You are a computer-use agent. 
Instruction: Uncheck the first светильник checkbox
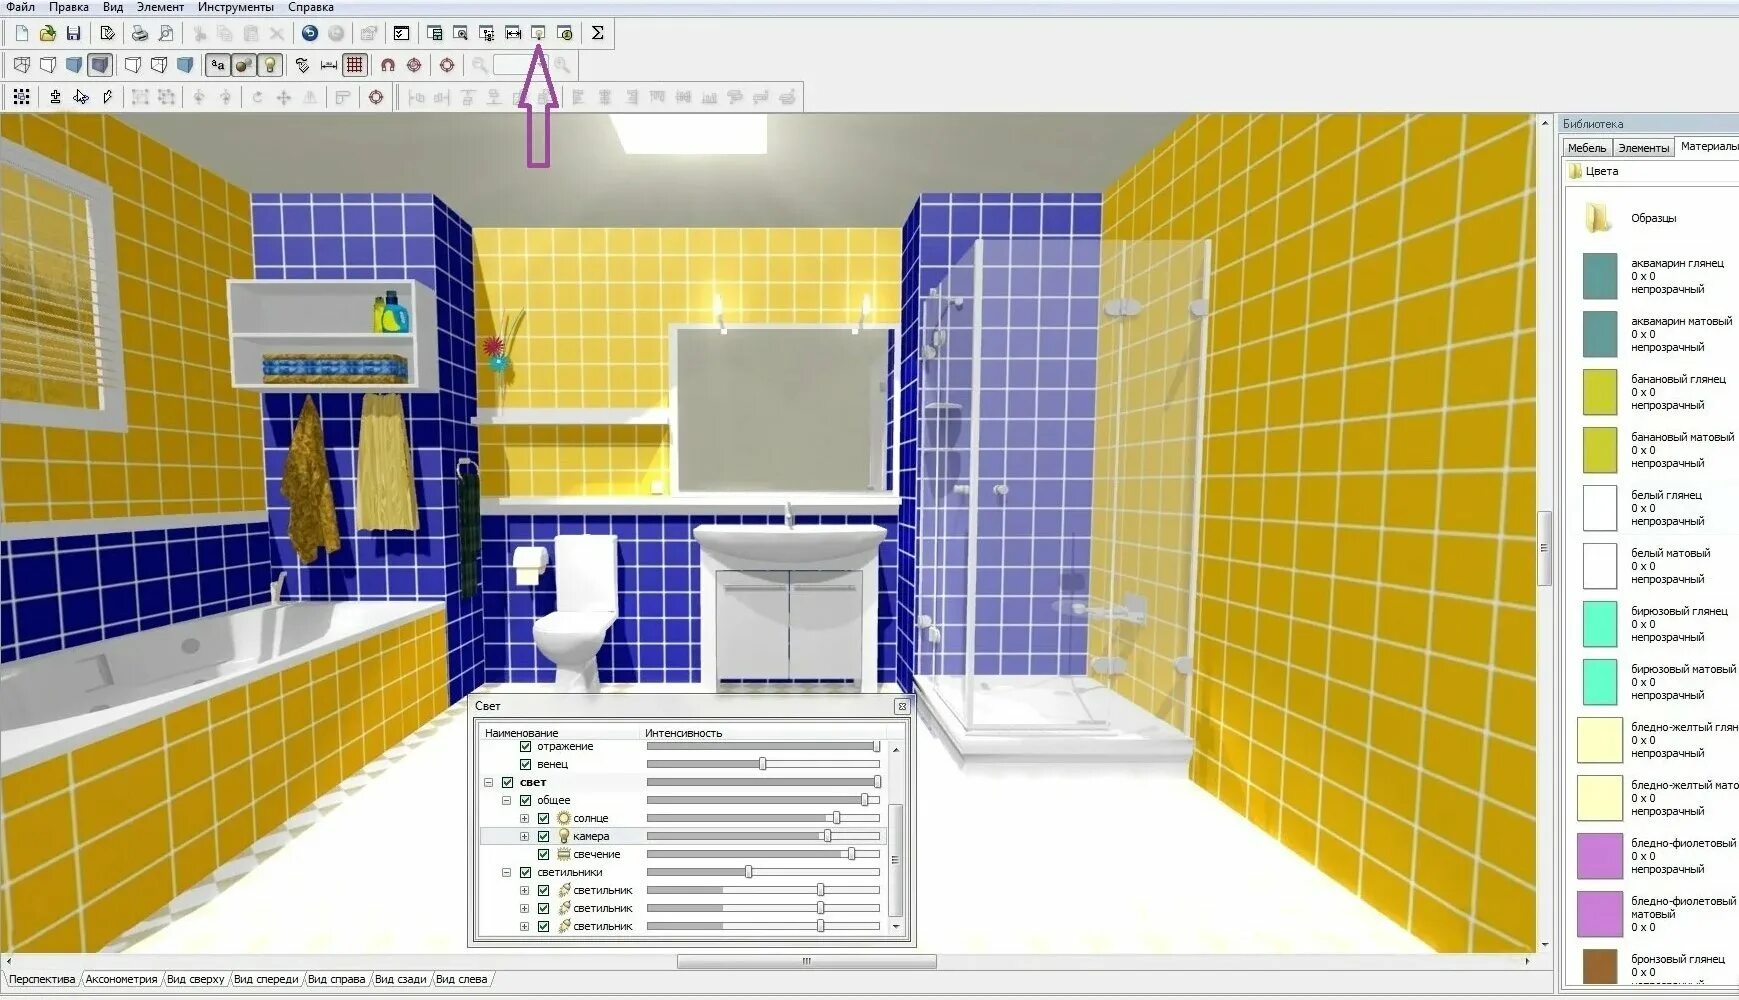coord(543,890)
